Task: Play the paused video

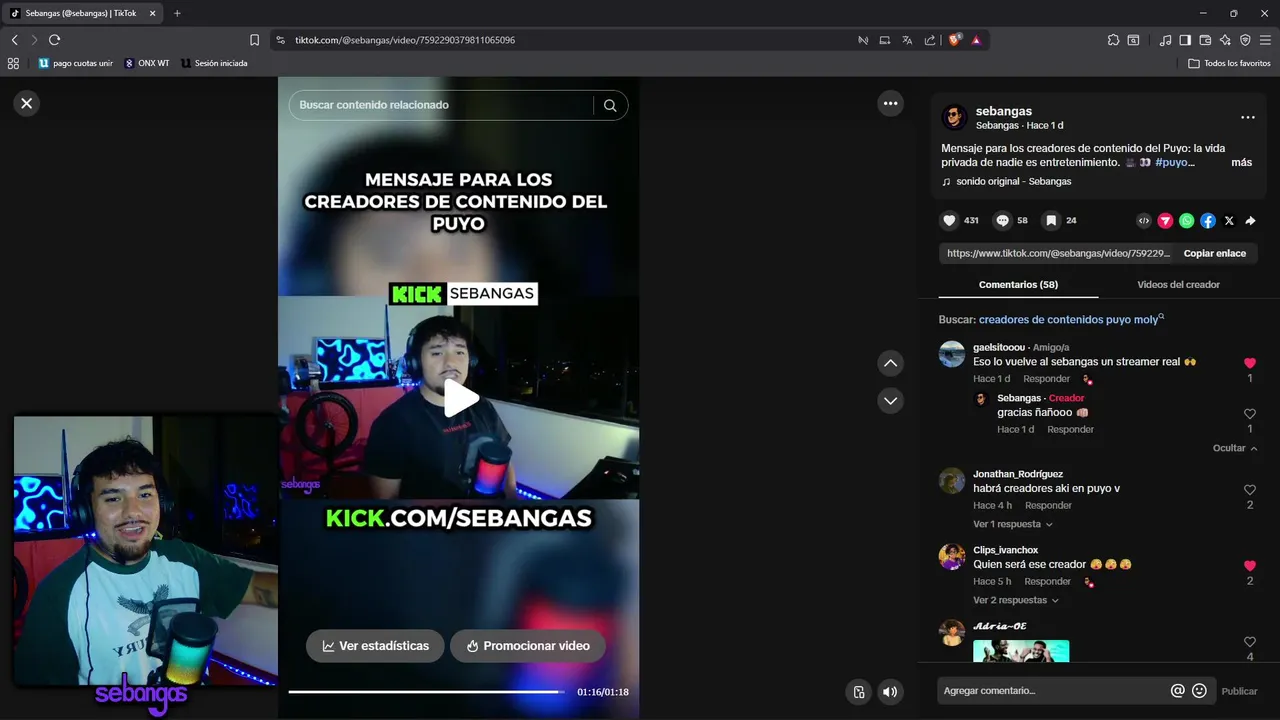Action: click(x=460, y=398)
